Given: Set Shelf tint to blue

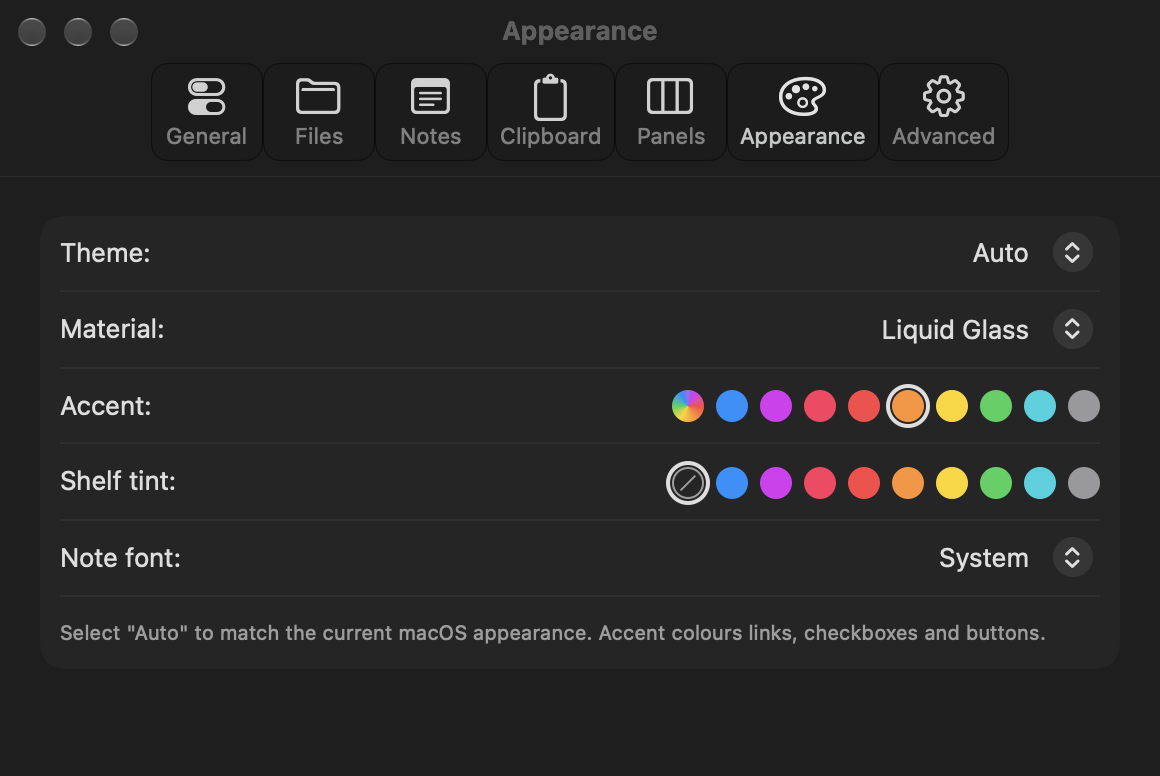Looking at the screenshot, I should point(732,483).
